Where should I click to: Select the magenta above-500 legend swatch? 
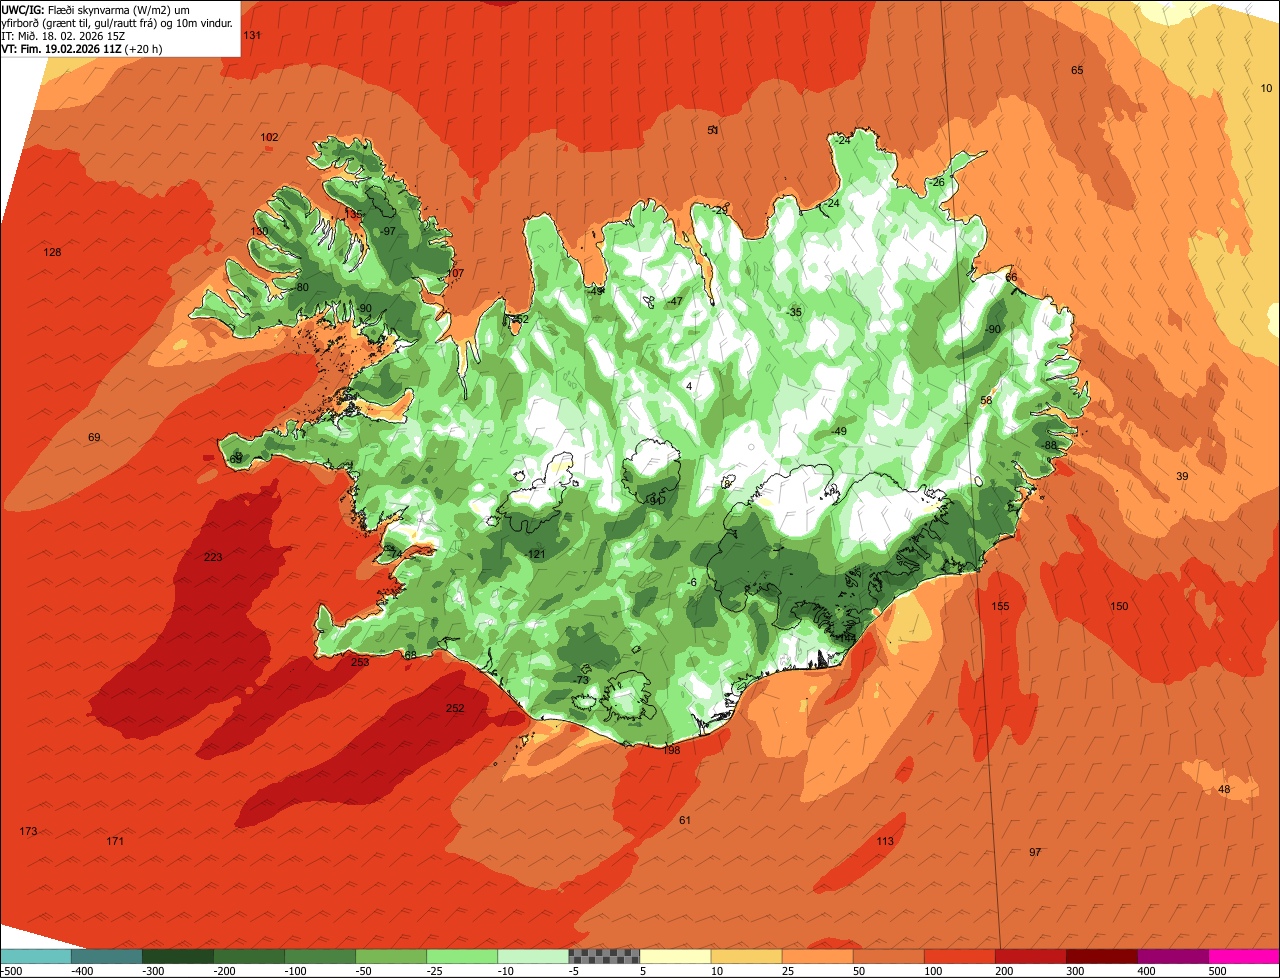coord(1244,955)
